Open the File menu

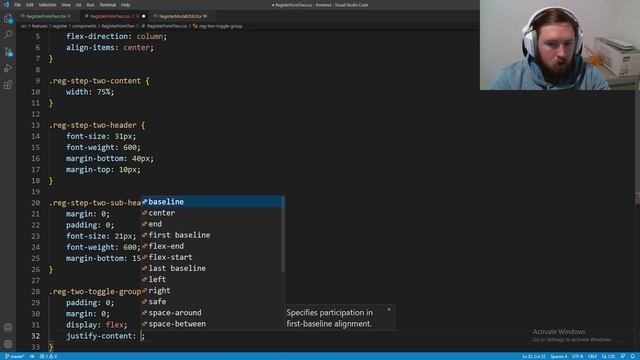click(x=18, y=5)
